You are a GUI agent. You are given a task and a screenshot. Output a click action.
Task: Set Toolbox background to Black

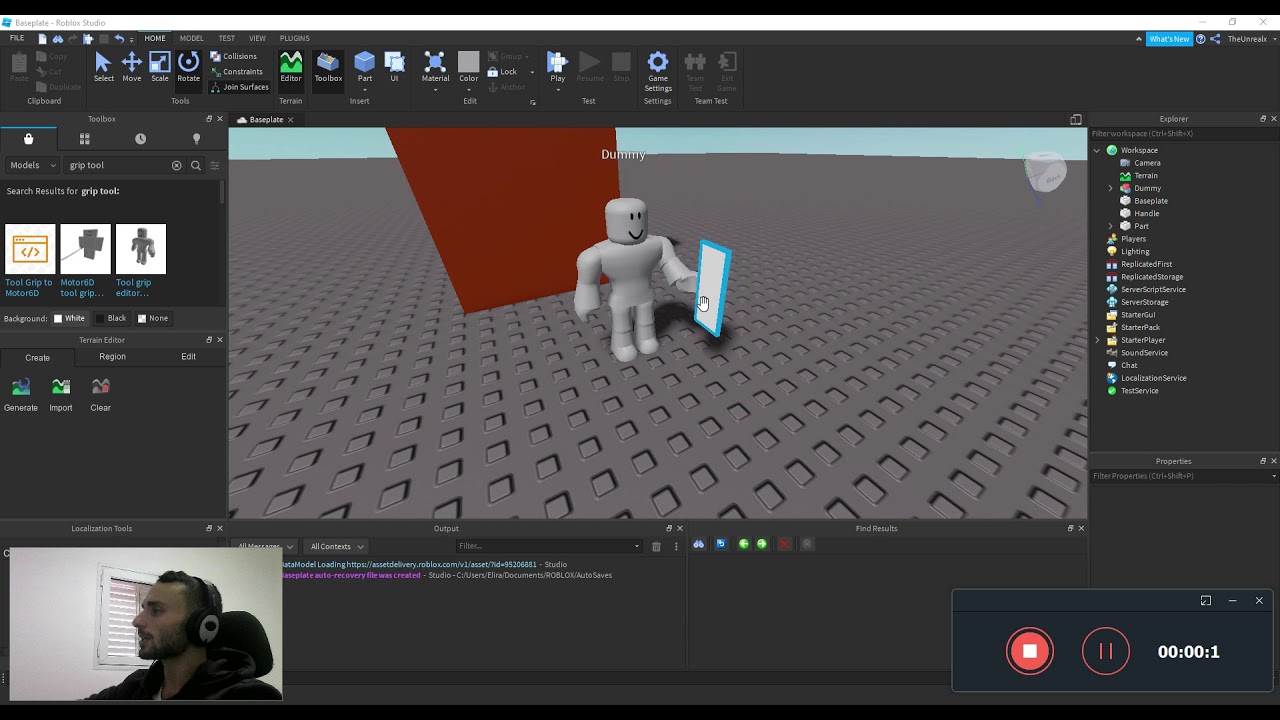pyautogui.click(x=110, y=318)
